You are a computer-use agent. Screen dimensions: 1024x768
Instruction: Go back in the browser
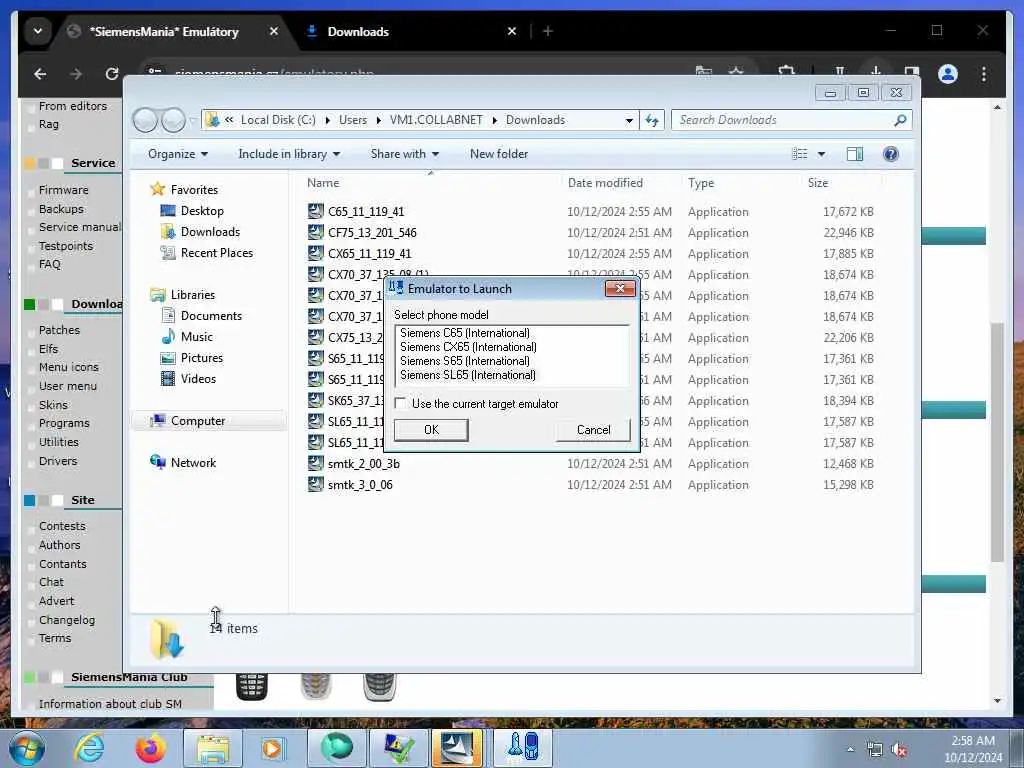pos(40,74)
